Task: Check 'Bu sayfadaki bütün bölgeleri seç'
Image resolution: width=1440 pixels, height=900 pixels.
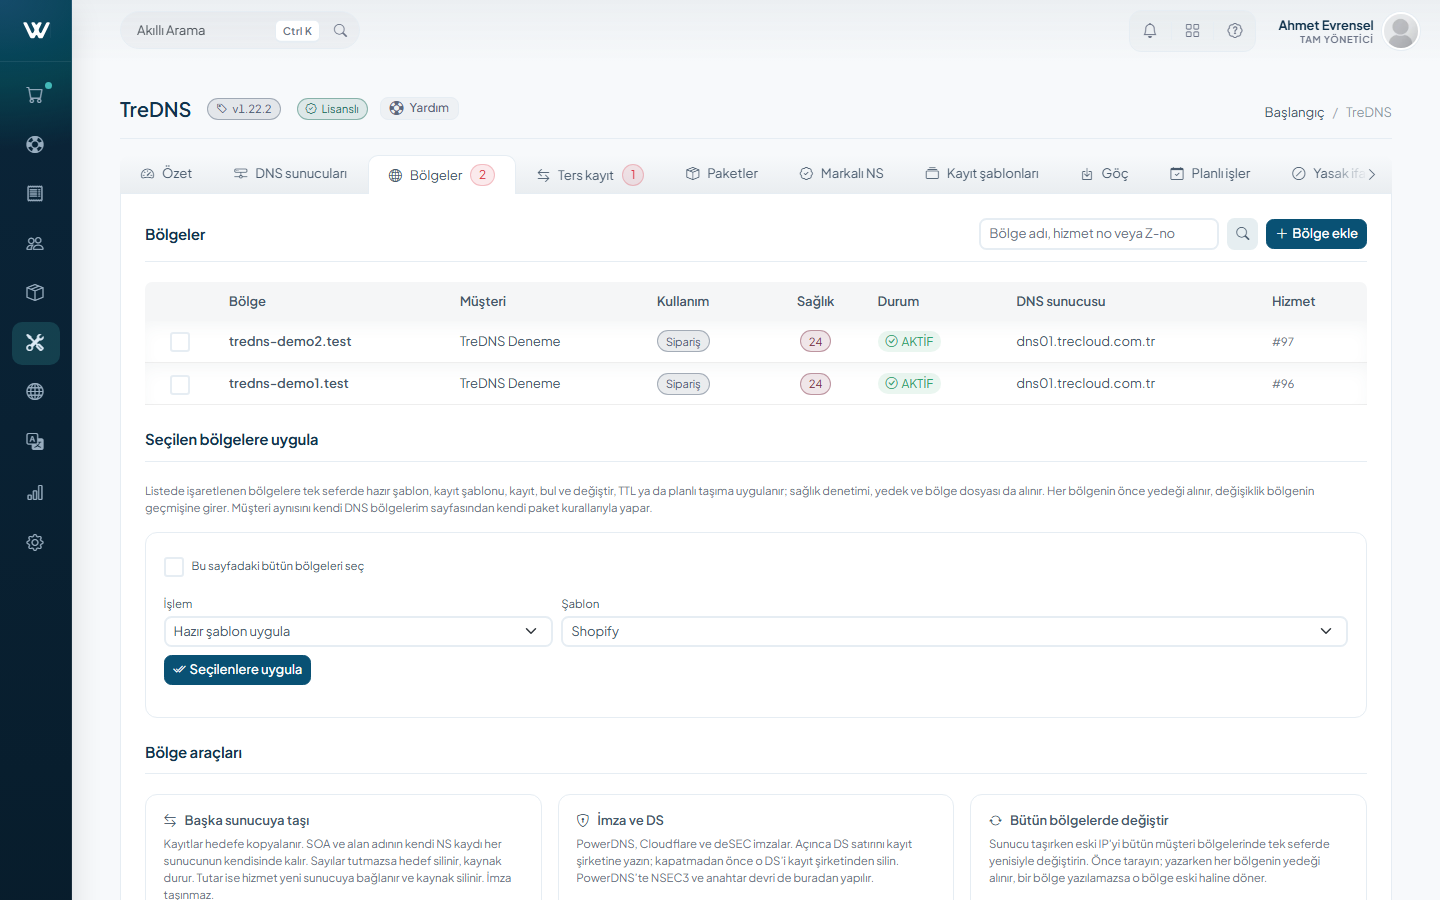Action: coord(174,567)
